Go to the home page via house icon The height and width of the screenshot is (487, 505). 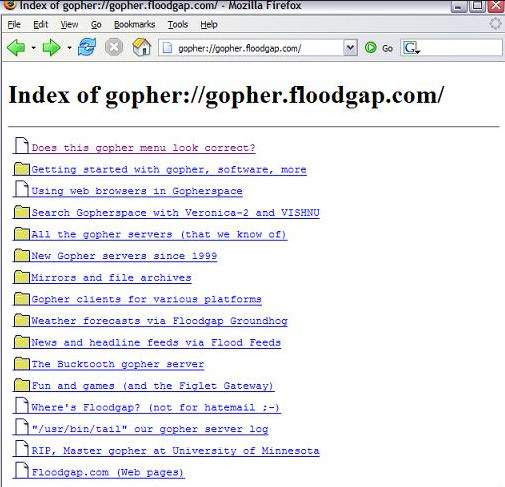pyautogui.click(x=142, y=47)
